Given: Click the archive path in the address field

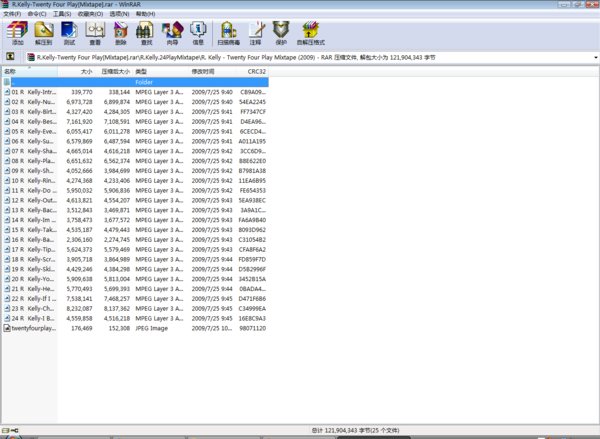Looking at the screenshot, I should point(236,57).
